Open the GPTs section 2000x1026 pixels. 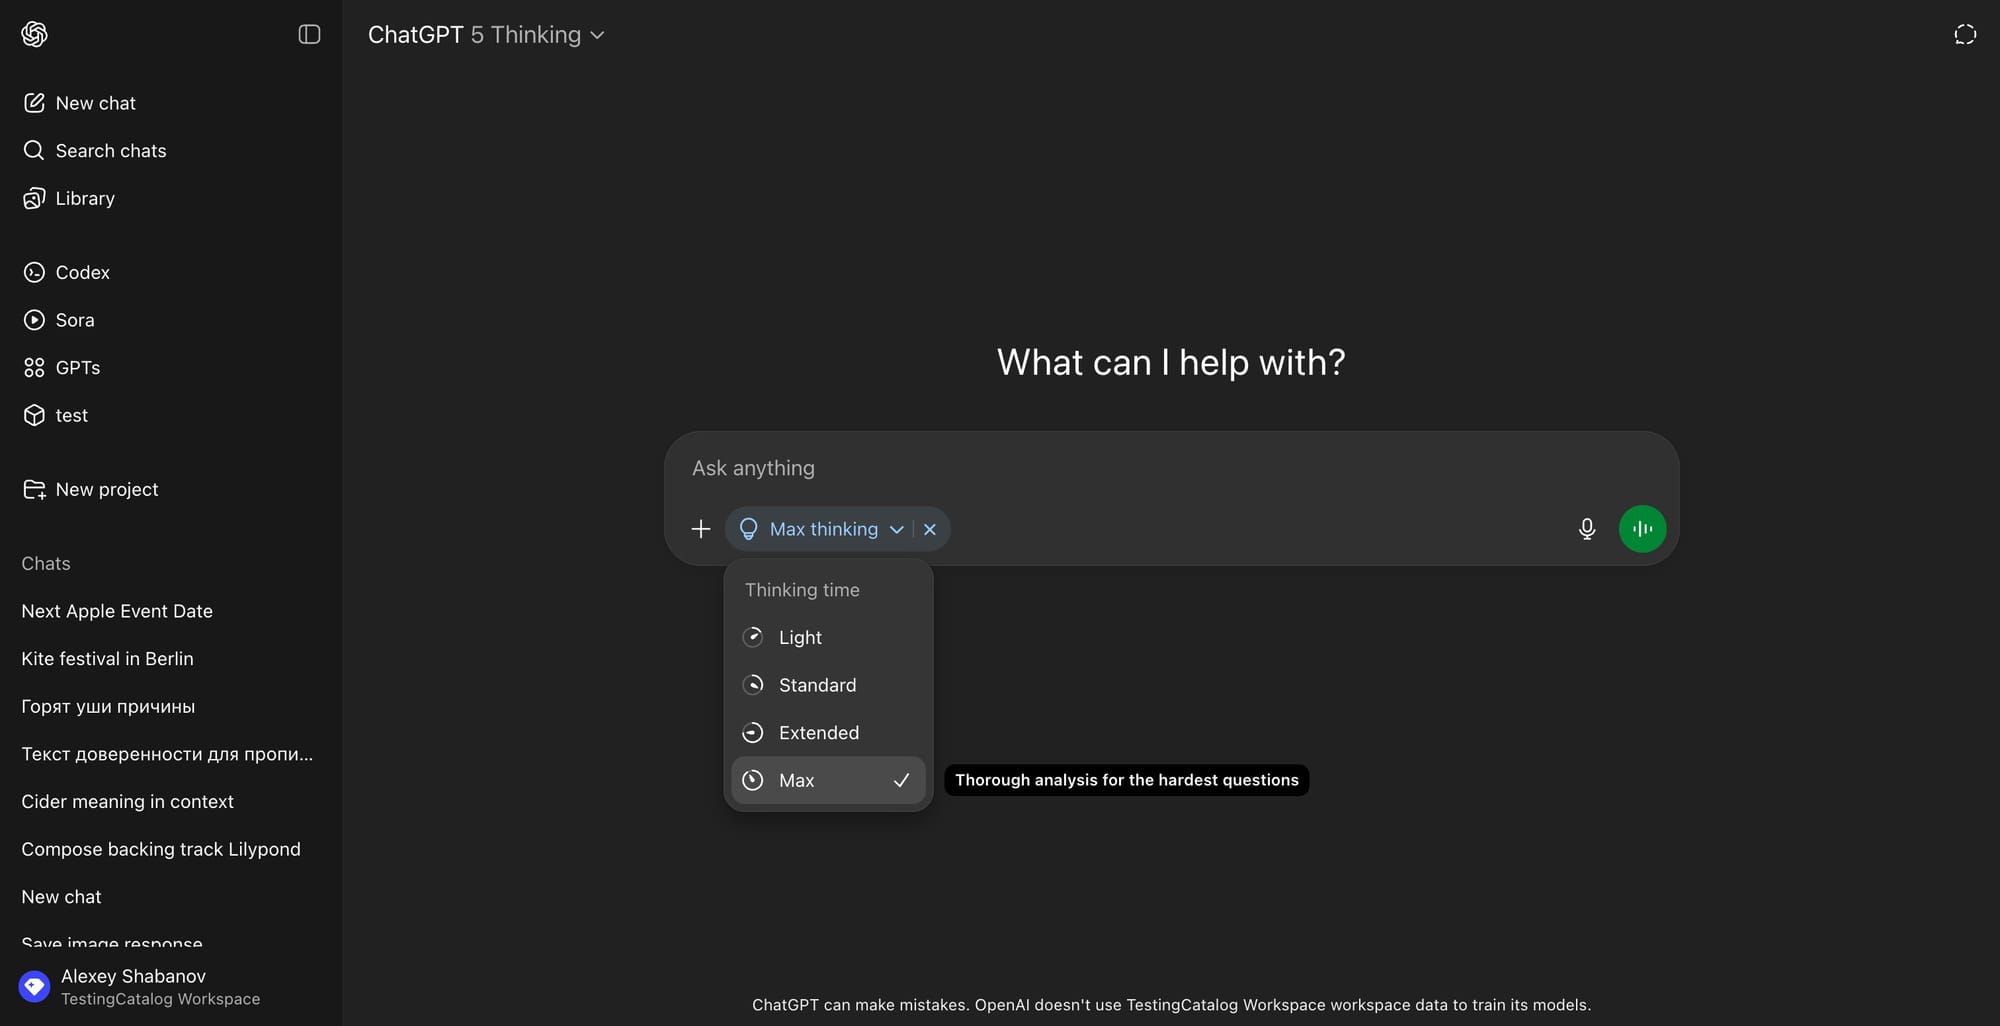(x=77, y=368)
